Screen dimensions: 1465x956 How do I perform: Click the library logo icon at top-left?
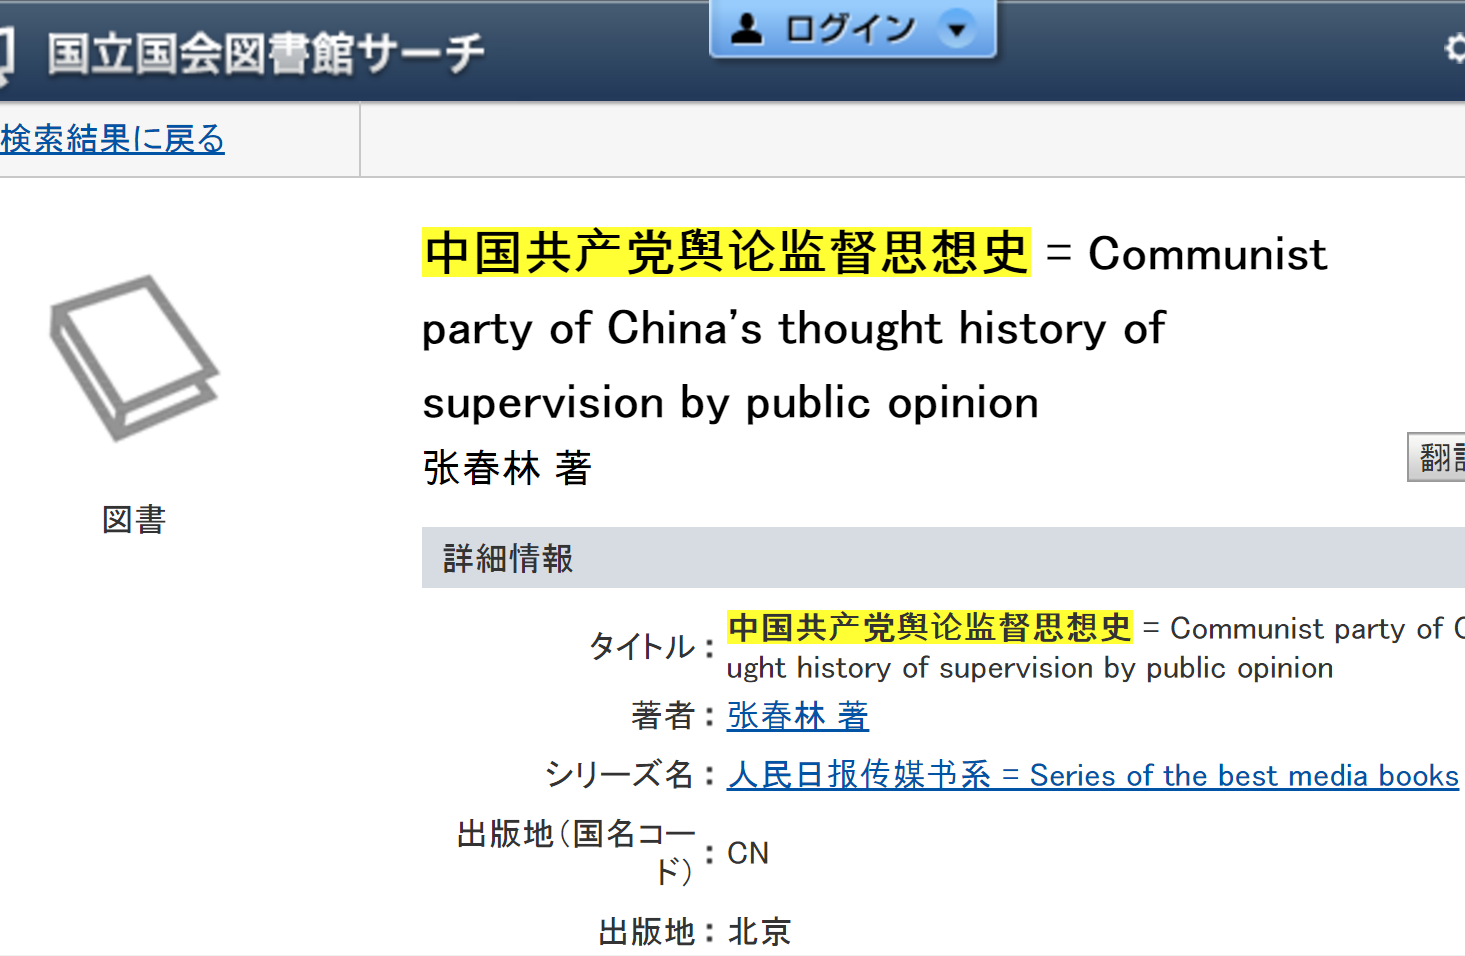[5, 54]
